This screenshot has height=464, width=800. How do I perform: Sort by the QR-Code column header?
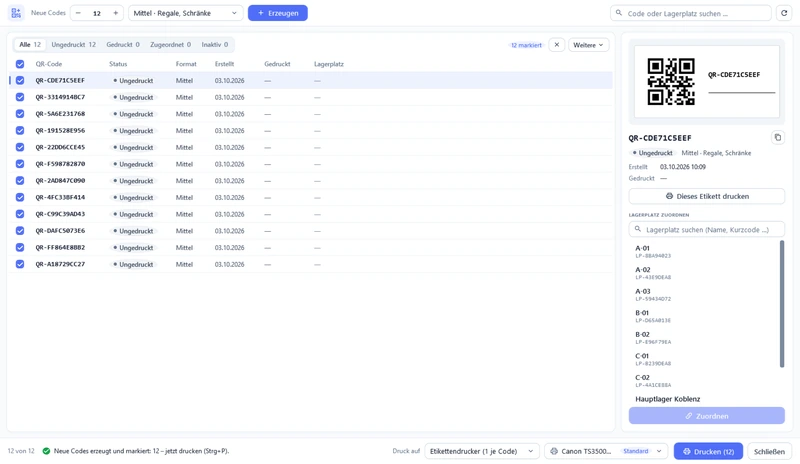48,64
